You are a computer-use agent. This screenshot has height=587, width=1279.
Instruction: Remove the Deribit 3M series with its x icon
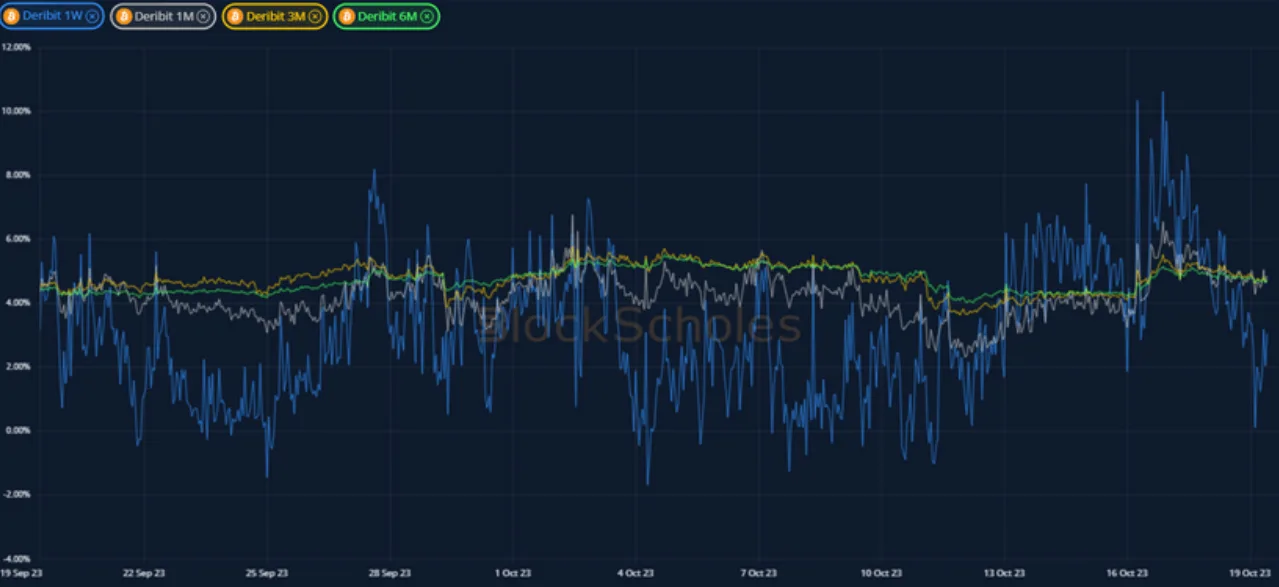(x=315, y=16)
